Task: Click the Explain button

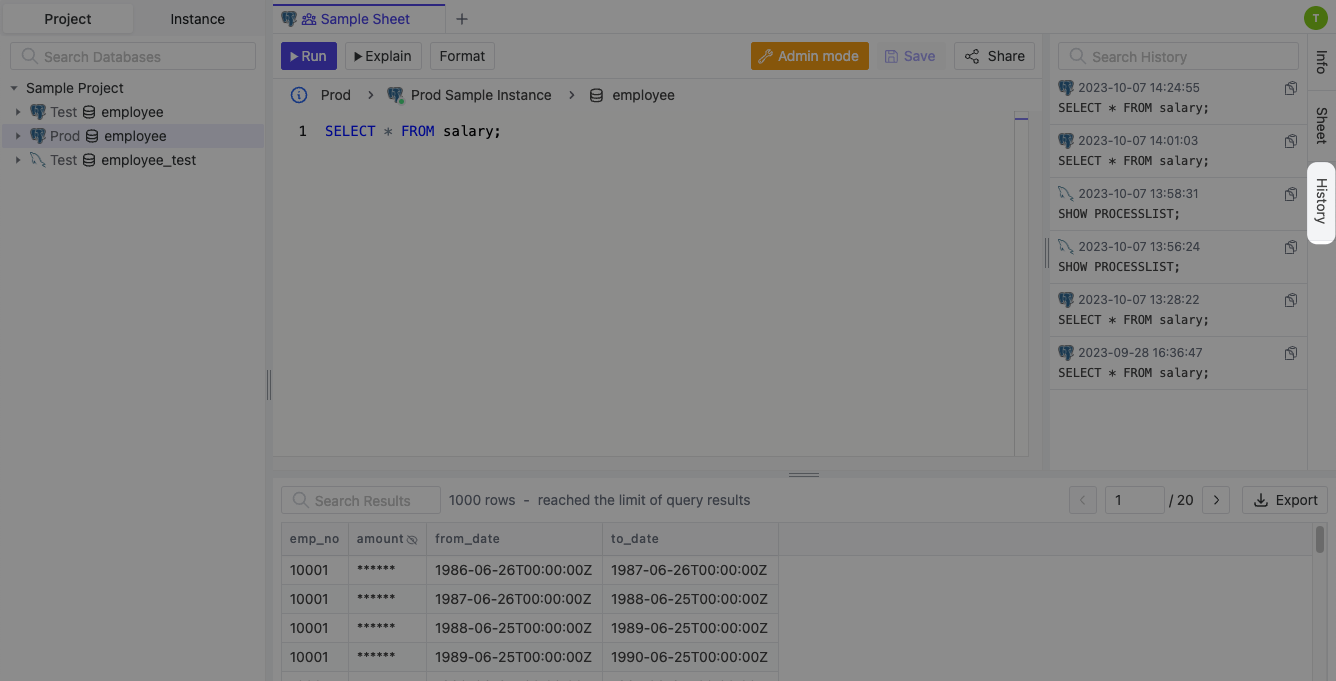Action: pos(383,56)
